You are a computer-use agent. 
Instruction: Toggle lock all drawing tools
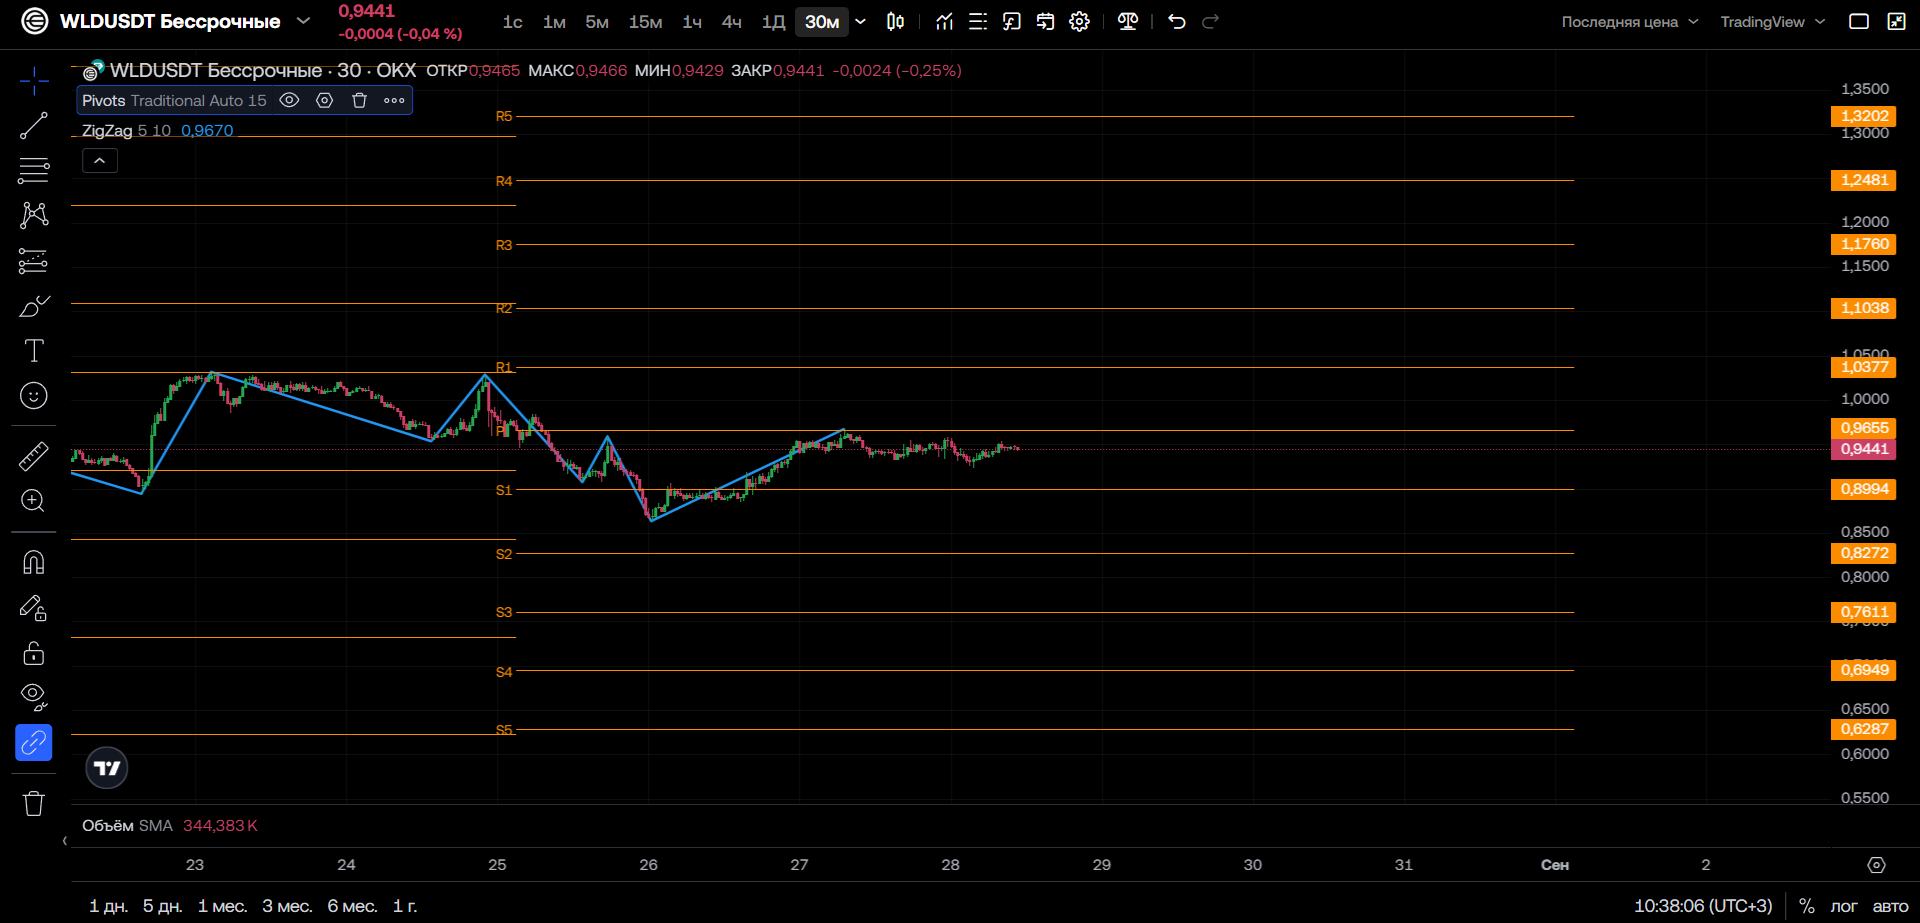click(x=34, y=653)
